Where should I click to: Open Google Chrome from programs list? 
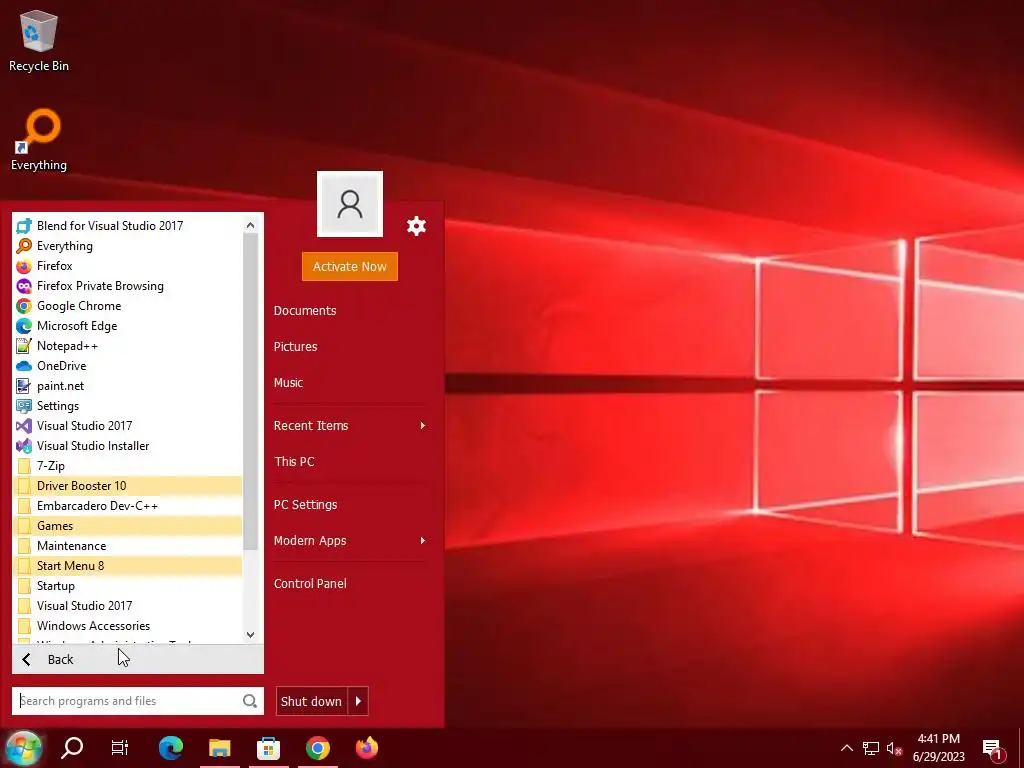(x=127, y=306)
